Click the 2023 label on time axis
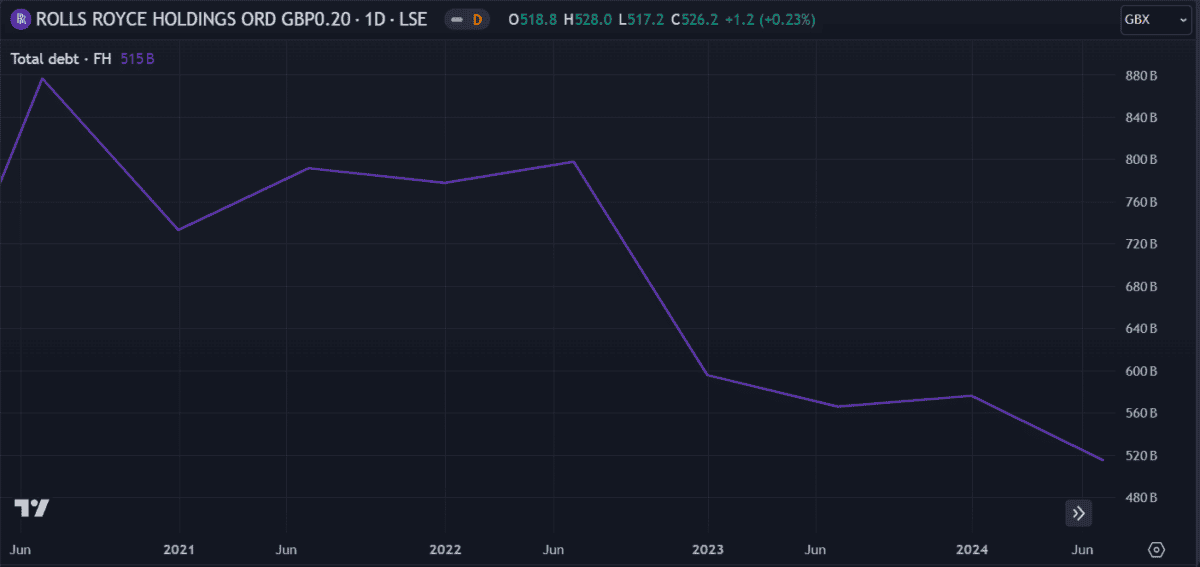1200x567 pixels. (x=708, y=550)
